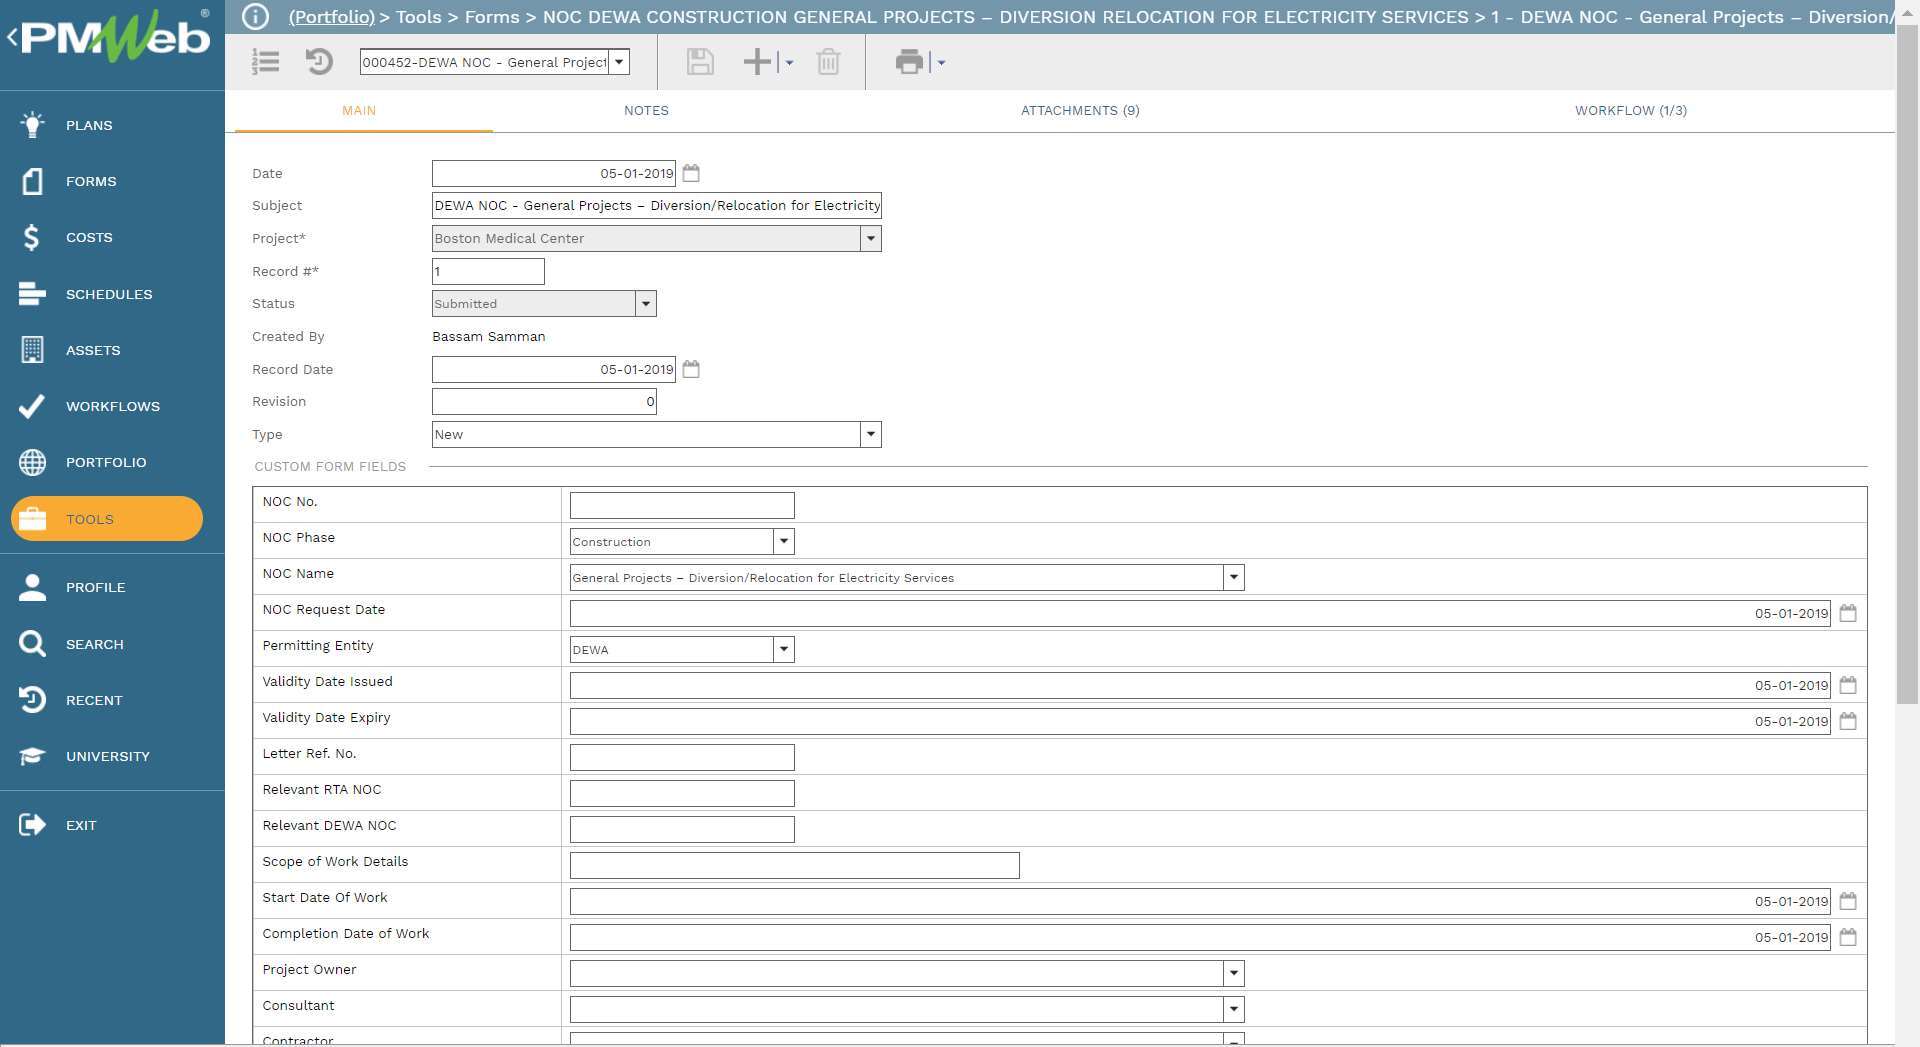This screenshot has height=1047, width=1920.
Task: Open the Schedules bars icon
Action: tap(32, 294)
